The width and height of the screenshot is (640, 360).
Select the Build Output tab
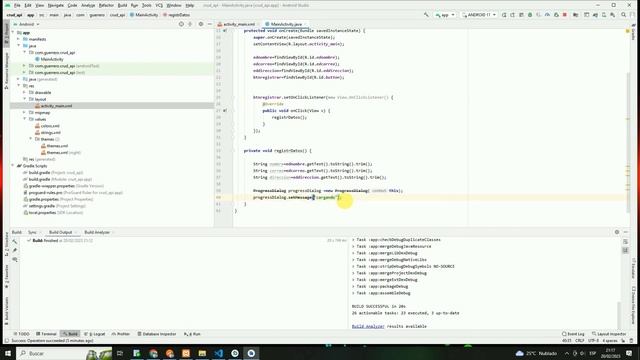click(60, 232)
